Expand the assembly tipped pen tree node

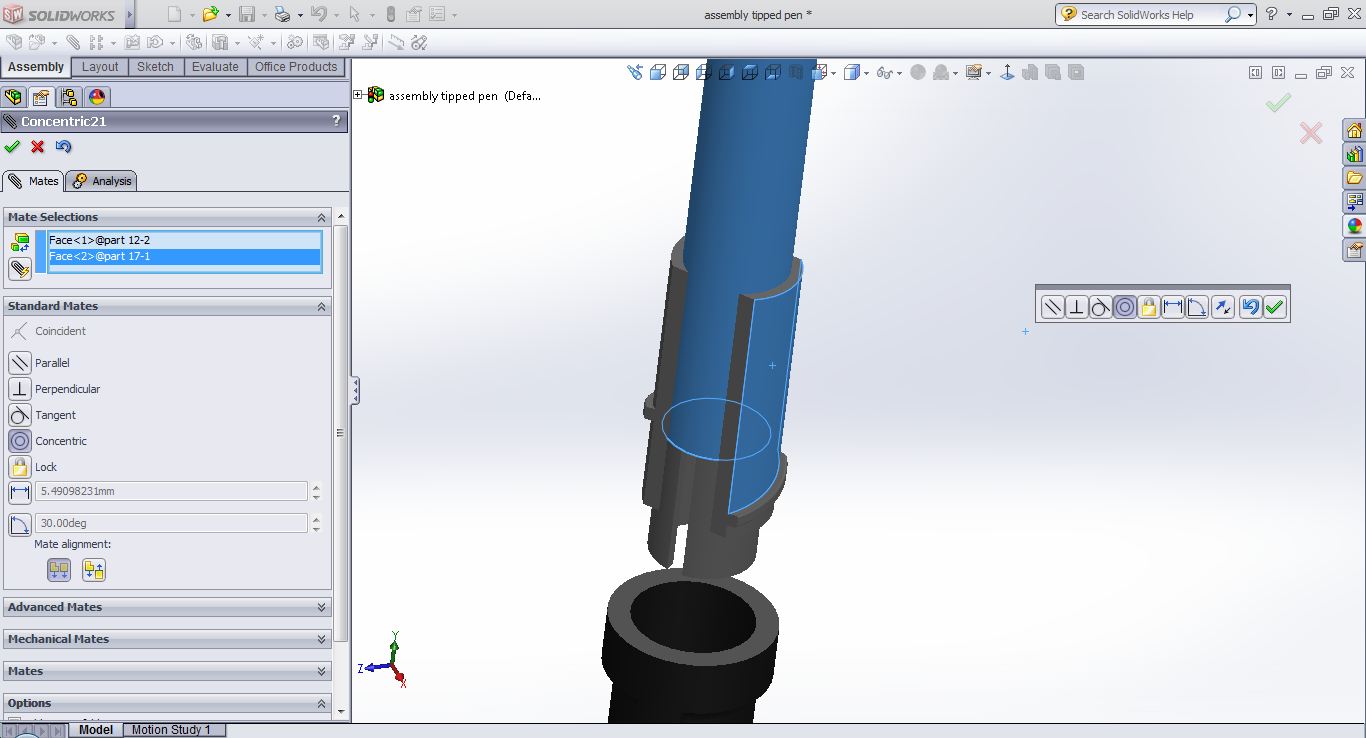click(358, 95)
